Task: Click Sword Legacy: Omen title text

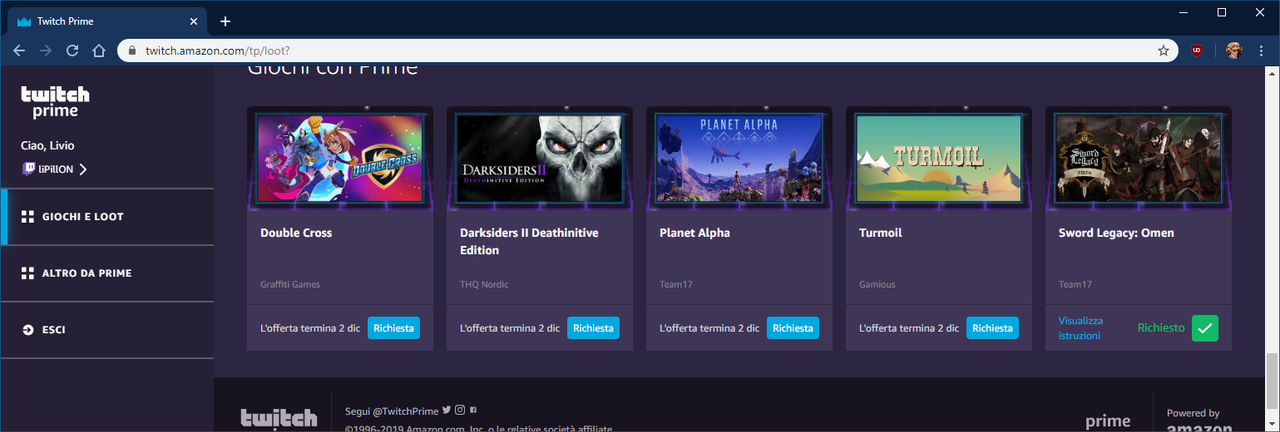Action: point(1116,233)
